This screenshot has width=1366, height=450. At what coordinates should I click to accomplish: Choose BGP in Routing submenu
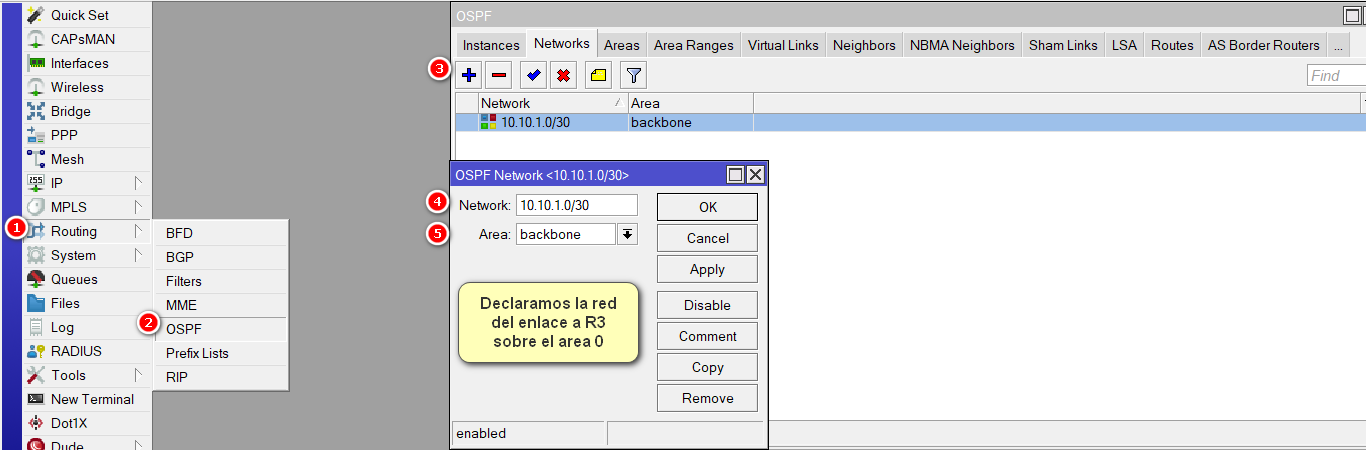[x=180, y=257]
